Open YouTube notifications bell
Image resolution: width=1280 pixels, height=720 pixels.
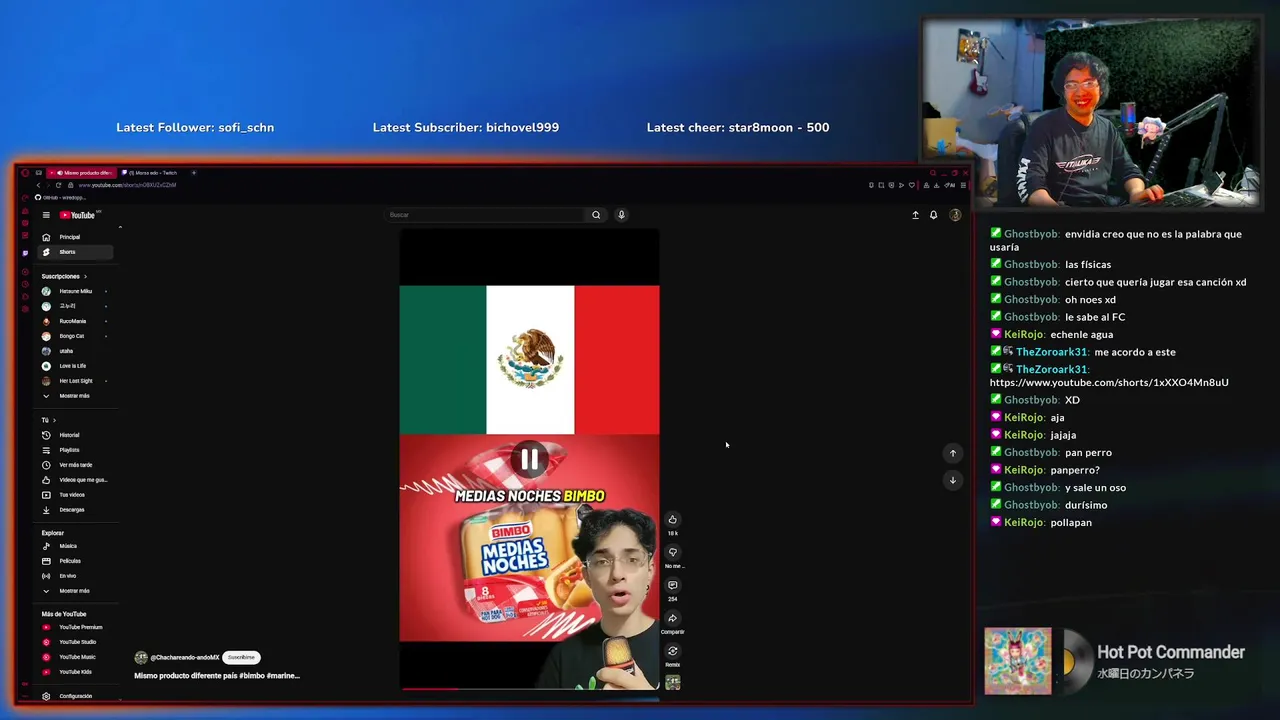click(x=934, y=215)
